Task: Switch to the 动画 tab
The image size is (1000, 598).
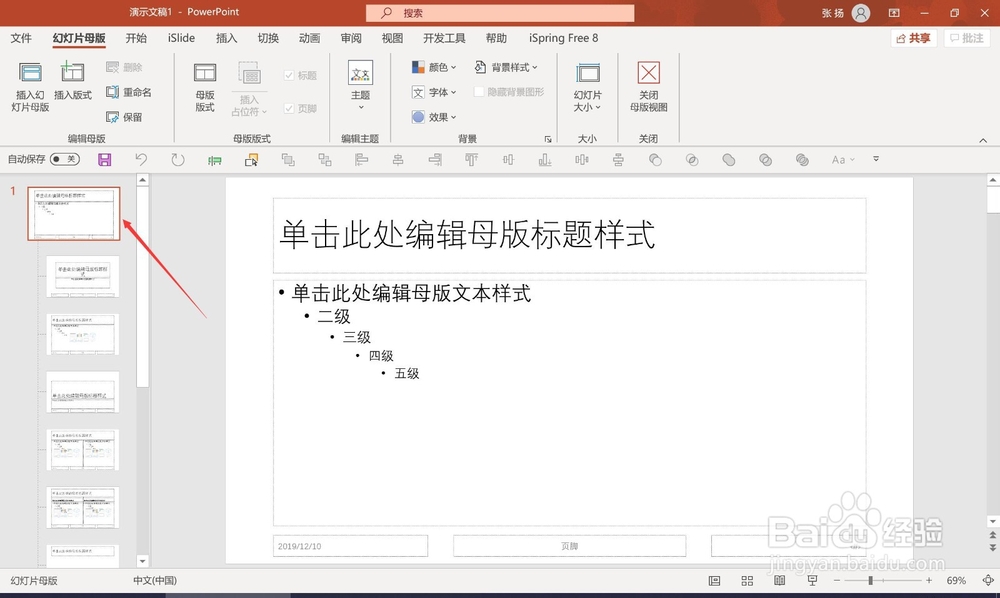Action: coord(309,38)
